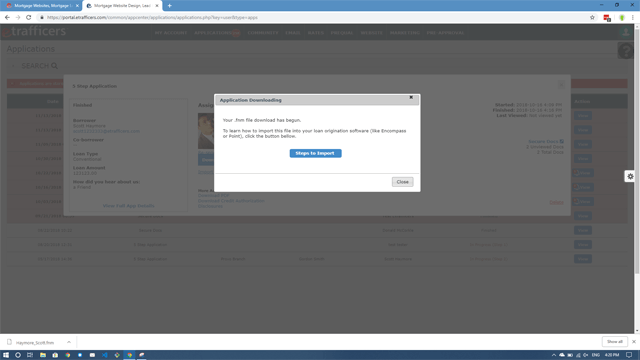Click the browser forward arrow

pos(18,18)
